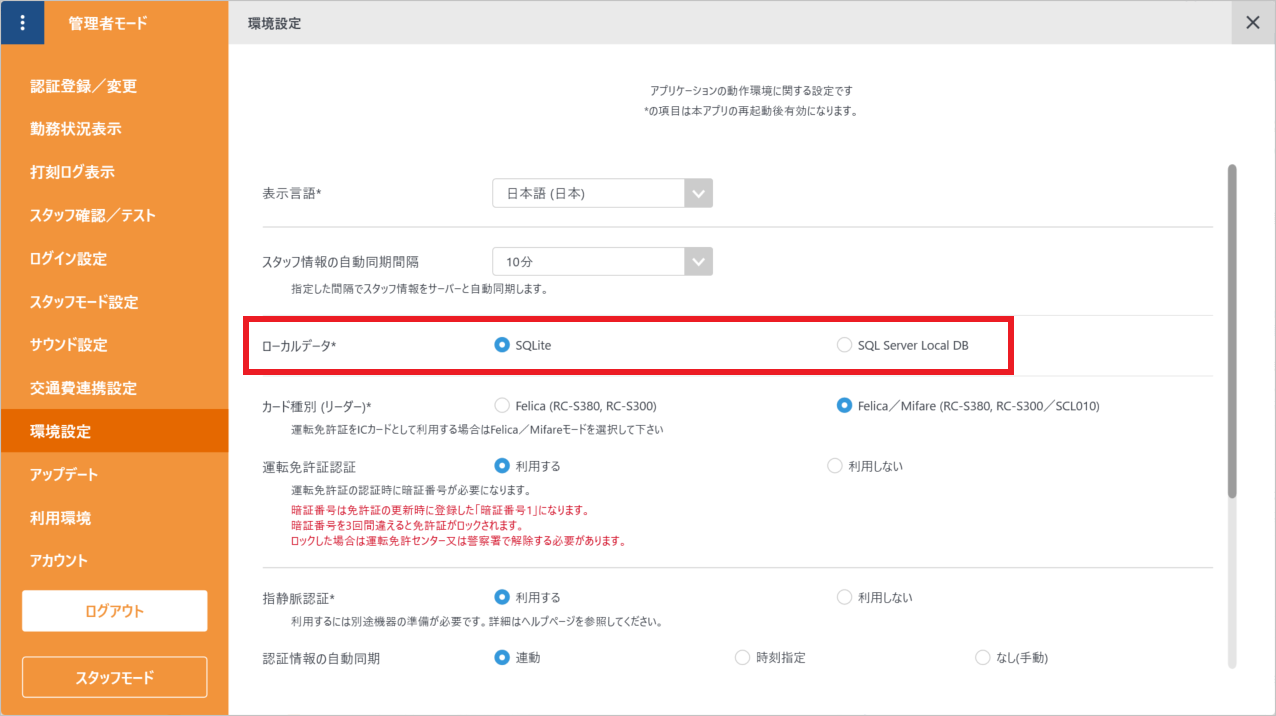Set 認証情報の自動同期 to なし(手動)

click(1011, 657)
